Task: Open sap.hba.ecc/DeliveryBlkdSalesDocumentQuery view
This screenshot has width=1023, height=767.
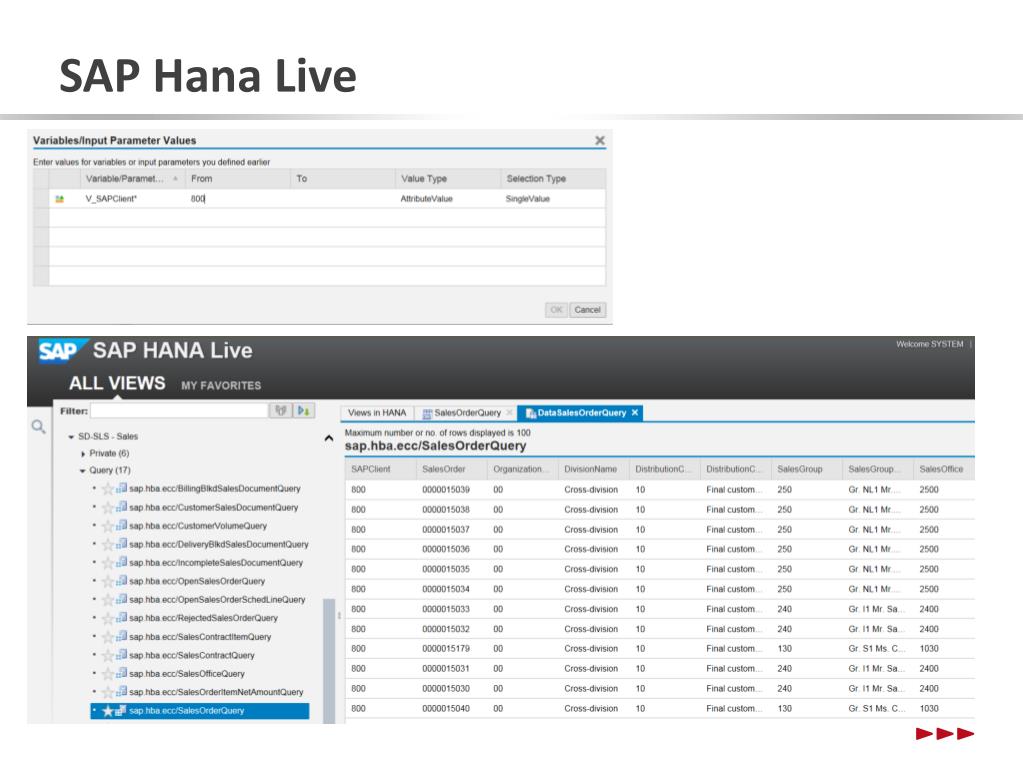Action: pos(219,544)
